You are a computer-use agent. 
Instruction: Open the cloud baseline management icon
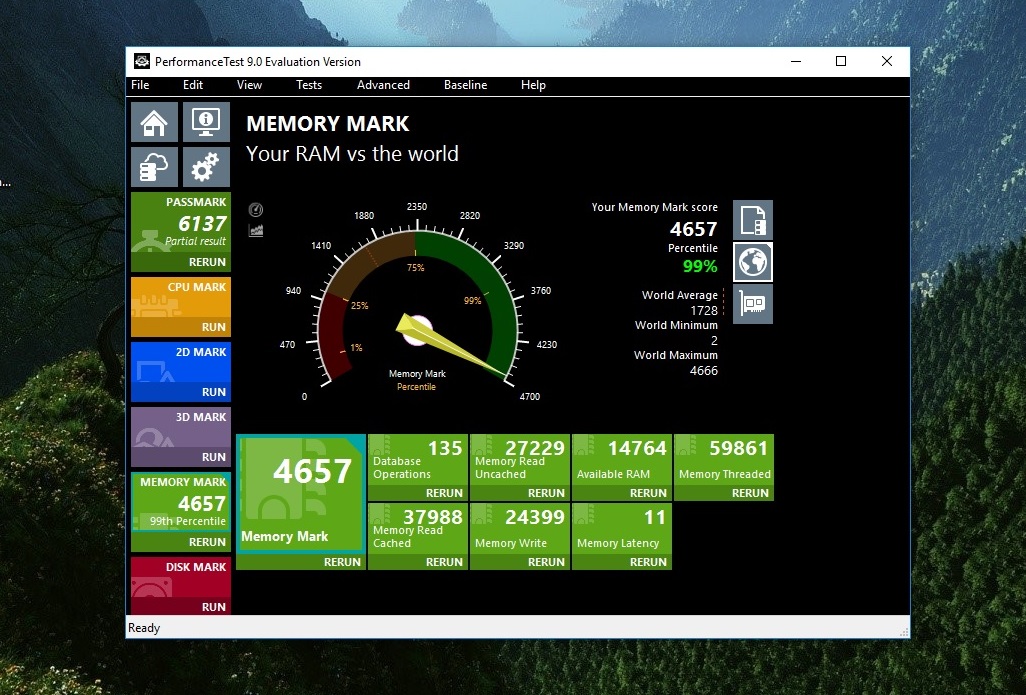[x=154, y=167]
